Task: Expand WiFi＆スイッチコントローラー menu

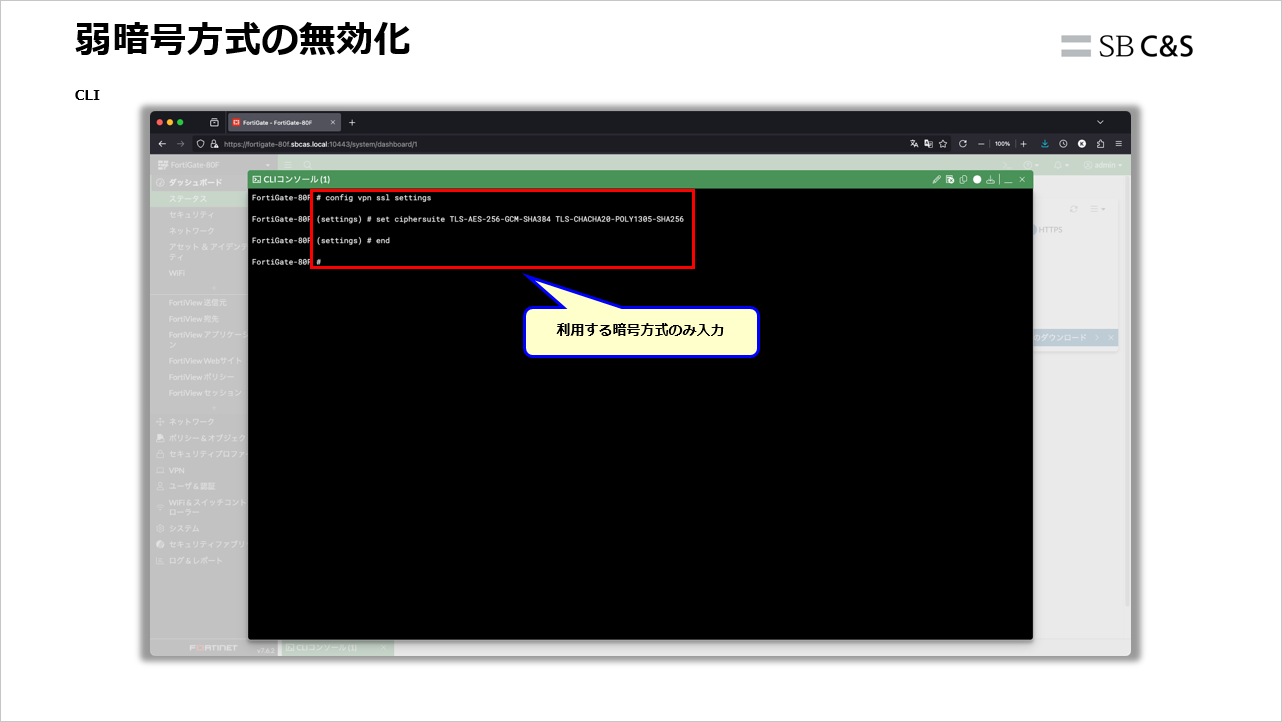Action: (199, 506)
